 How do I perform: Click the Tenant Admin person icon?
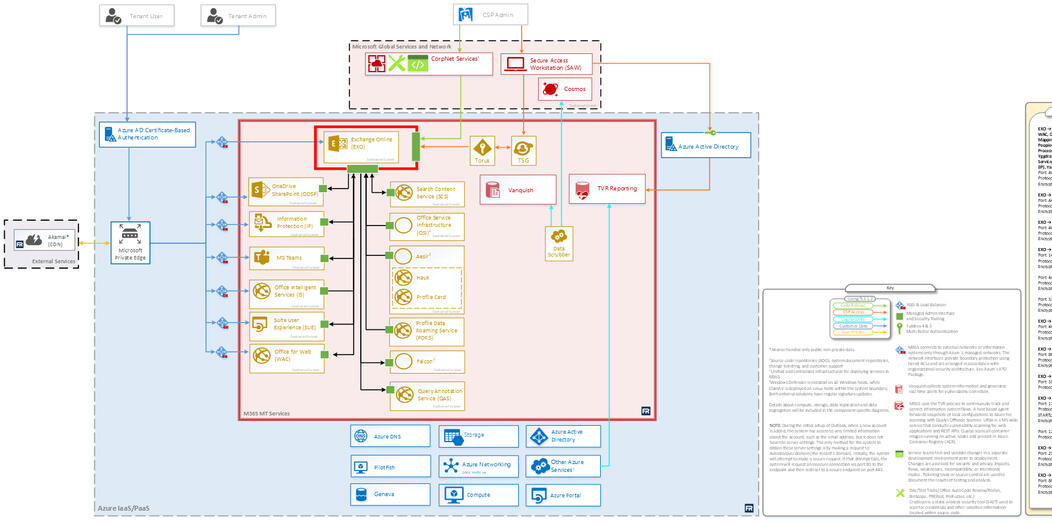215,15
